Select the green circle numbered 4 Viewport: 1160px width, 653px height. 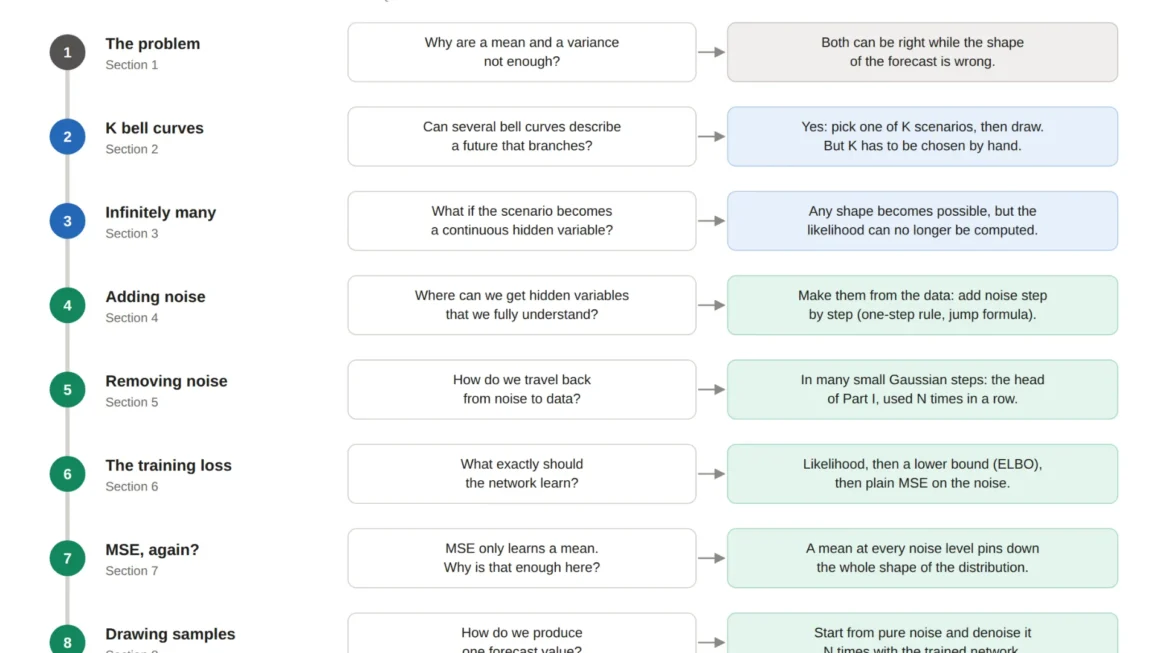pyautogui.click(x=67, y=305)
